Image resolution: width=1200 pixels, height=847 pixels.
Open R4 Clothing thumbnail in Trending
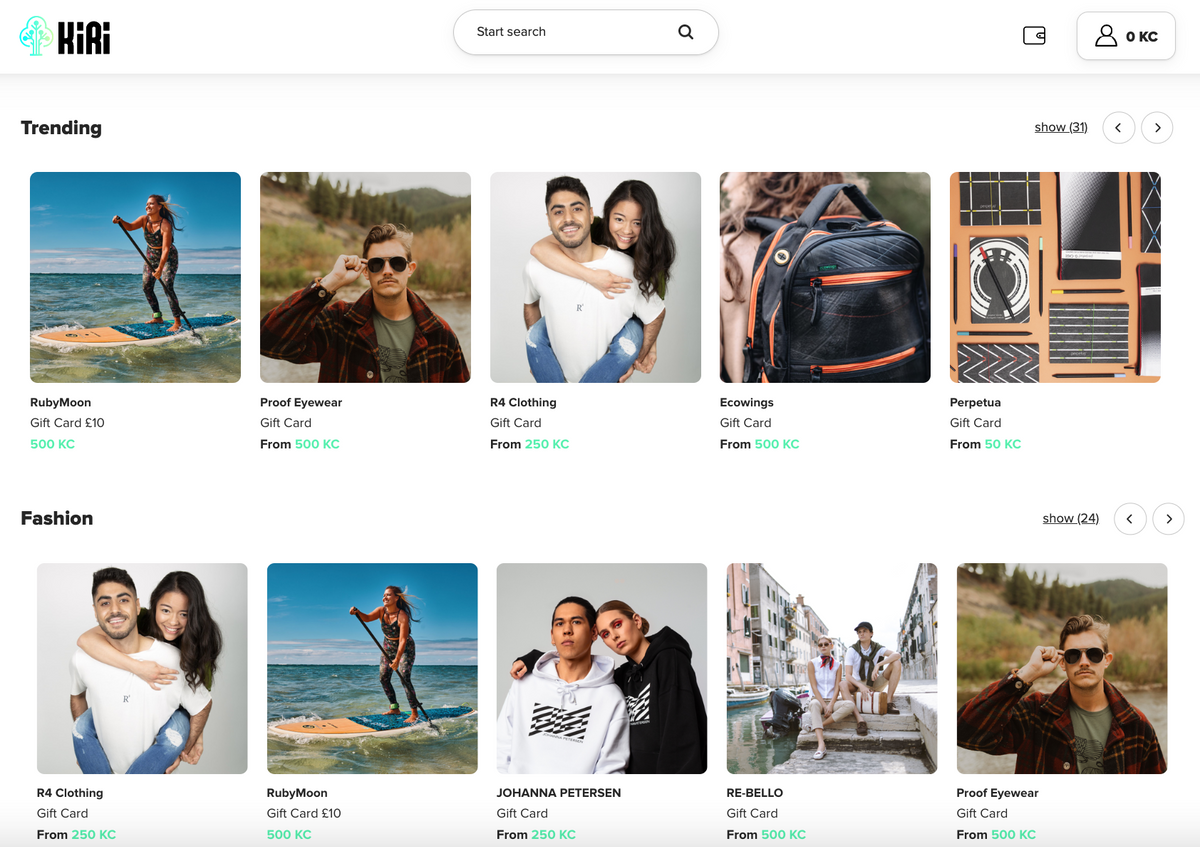point(595,277)
